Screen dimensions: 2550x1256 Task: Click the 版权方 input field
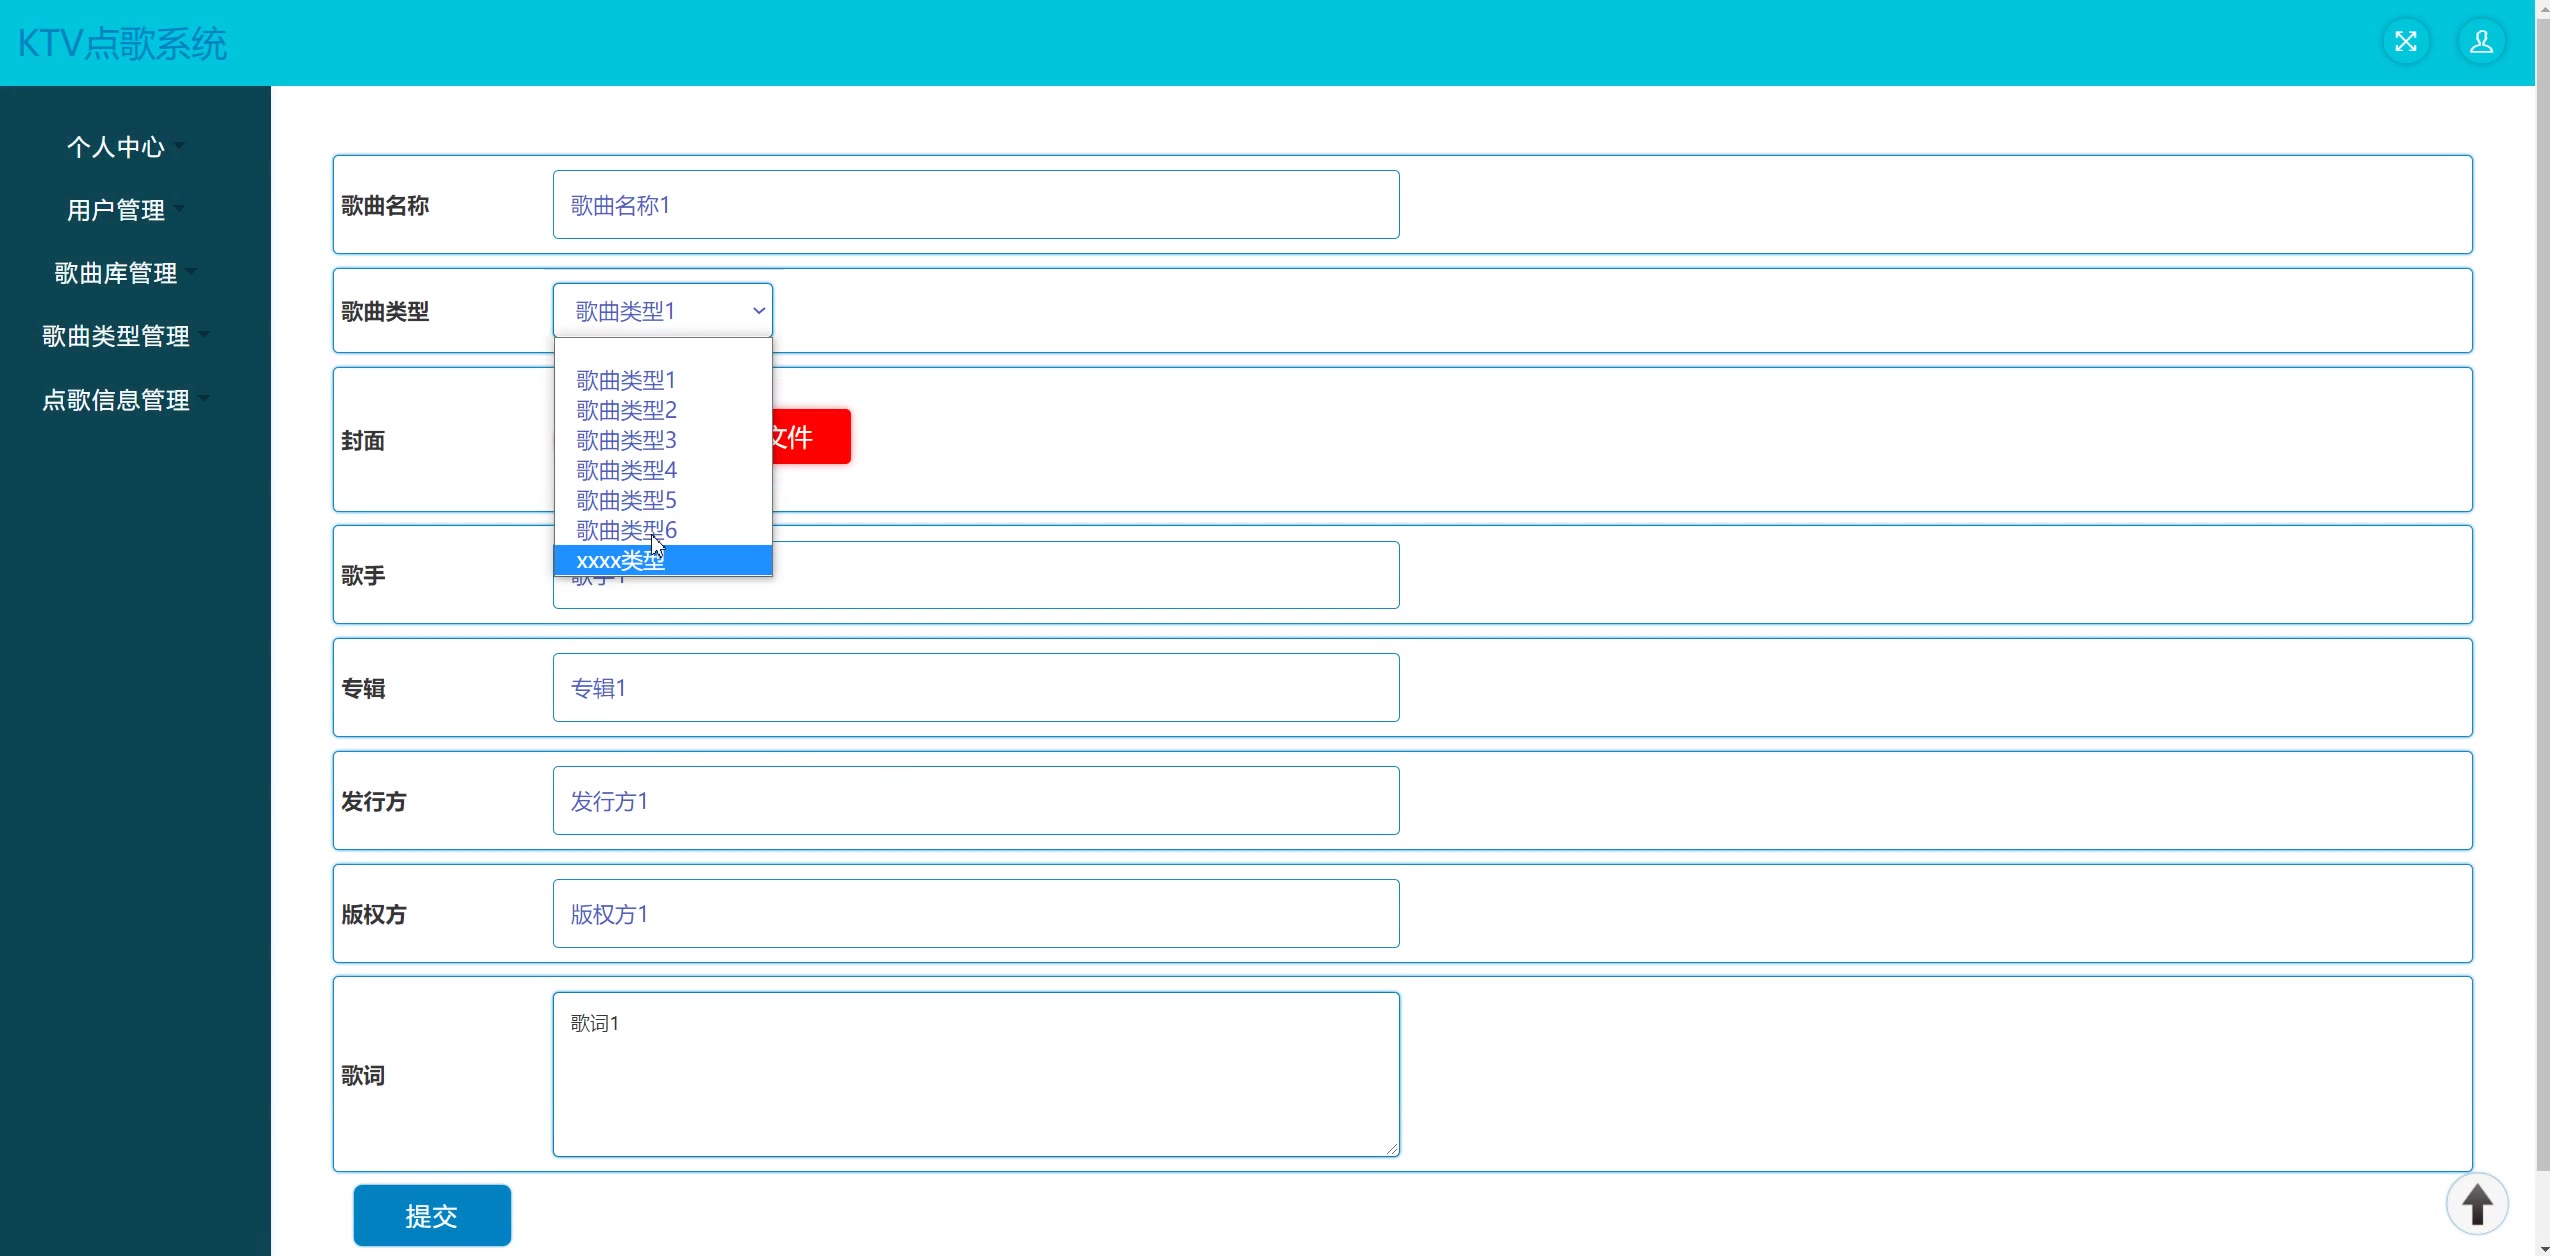click(x=975, y=914)
